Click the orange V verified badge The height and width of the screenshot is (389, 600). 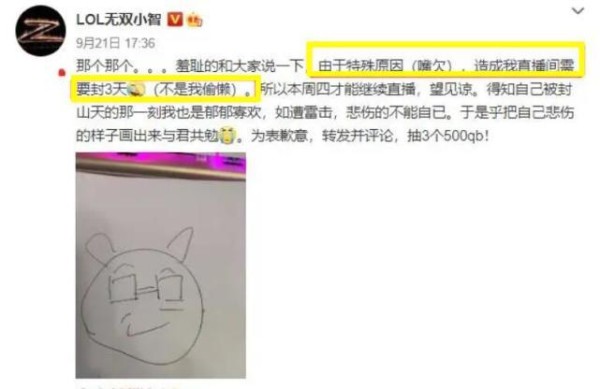(x=175, y=19)
